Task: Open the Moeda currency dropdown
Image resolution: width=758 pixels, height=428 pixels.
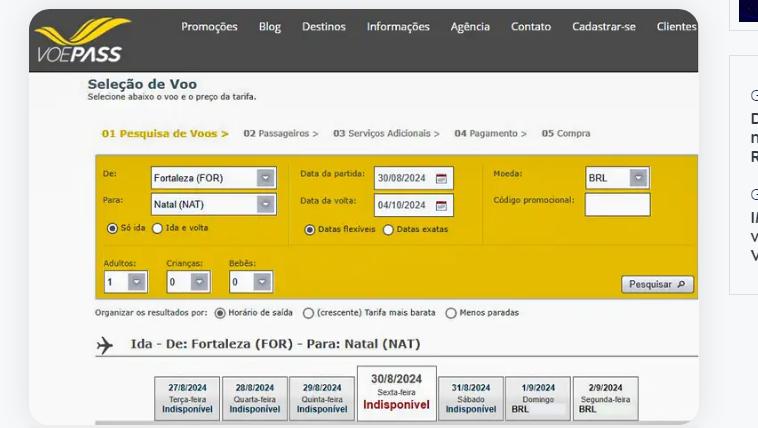Action: 639,178
